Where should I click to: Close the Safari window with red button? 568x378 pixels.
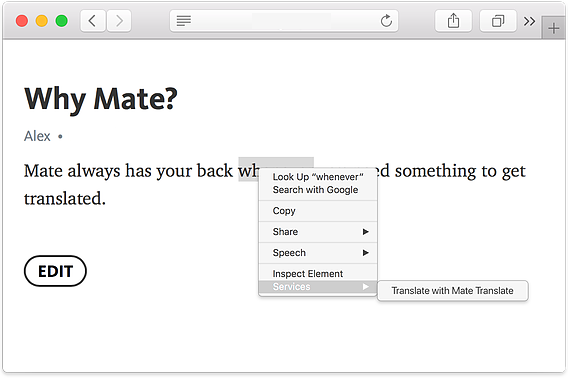click(x=22, y=21)
